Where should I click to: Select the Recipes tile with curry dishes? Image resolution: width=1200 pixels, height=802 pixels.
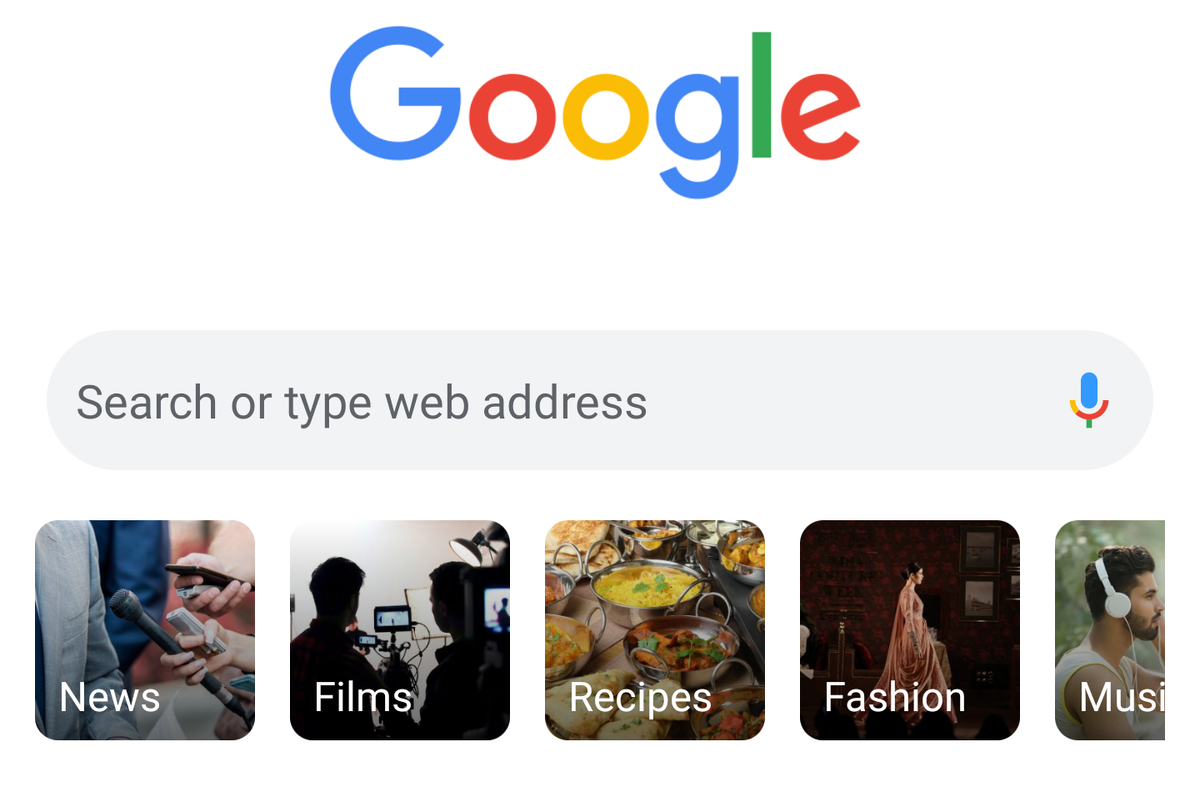tap(655, 630)
